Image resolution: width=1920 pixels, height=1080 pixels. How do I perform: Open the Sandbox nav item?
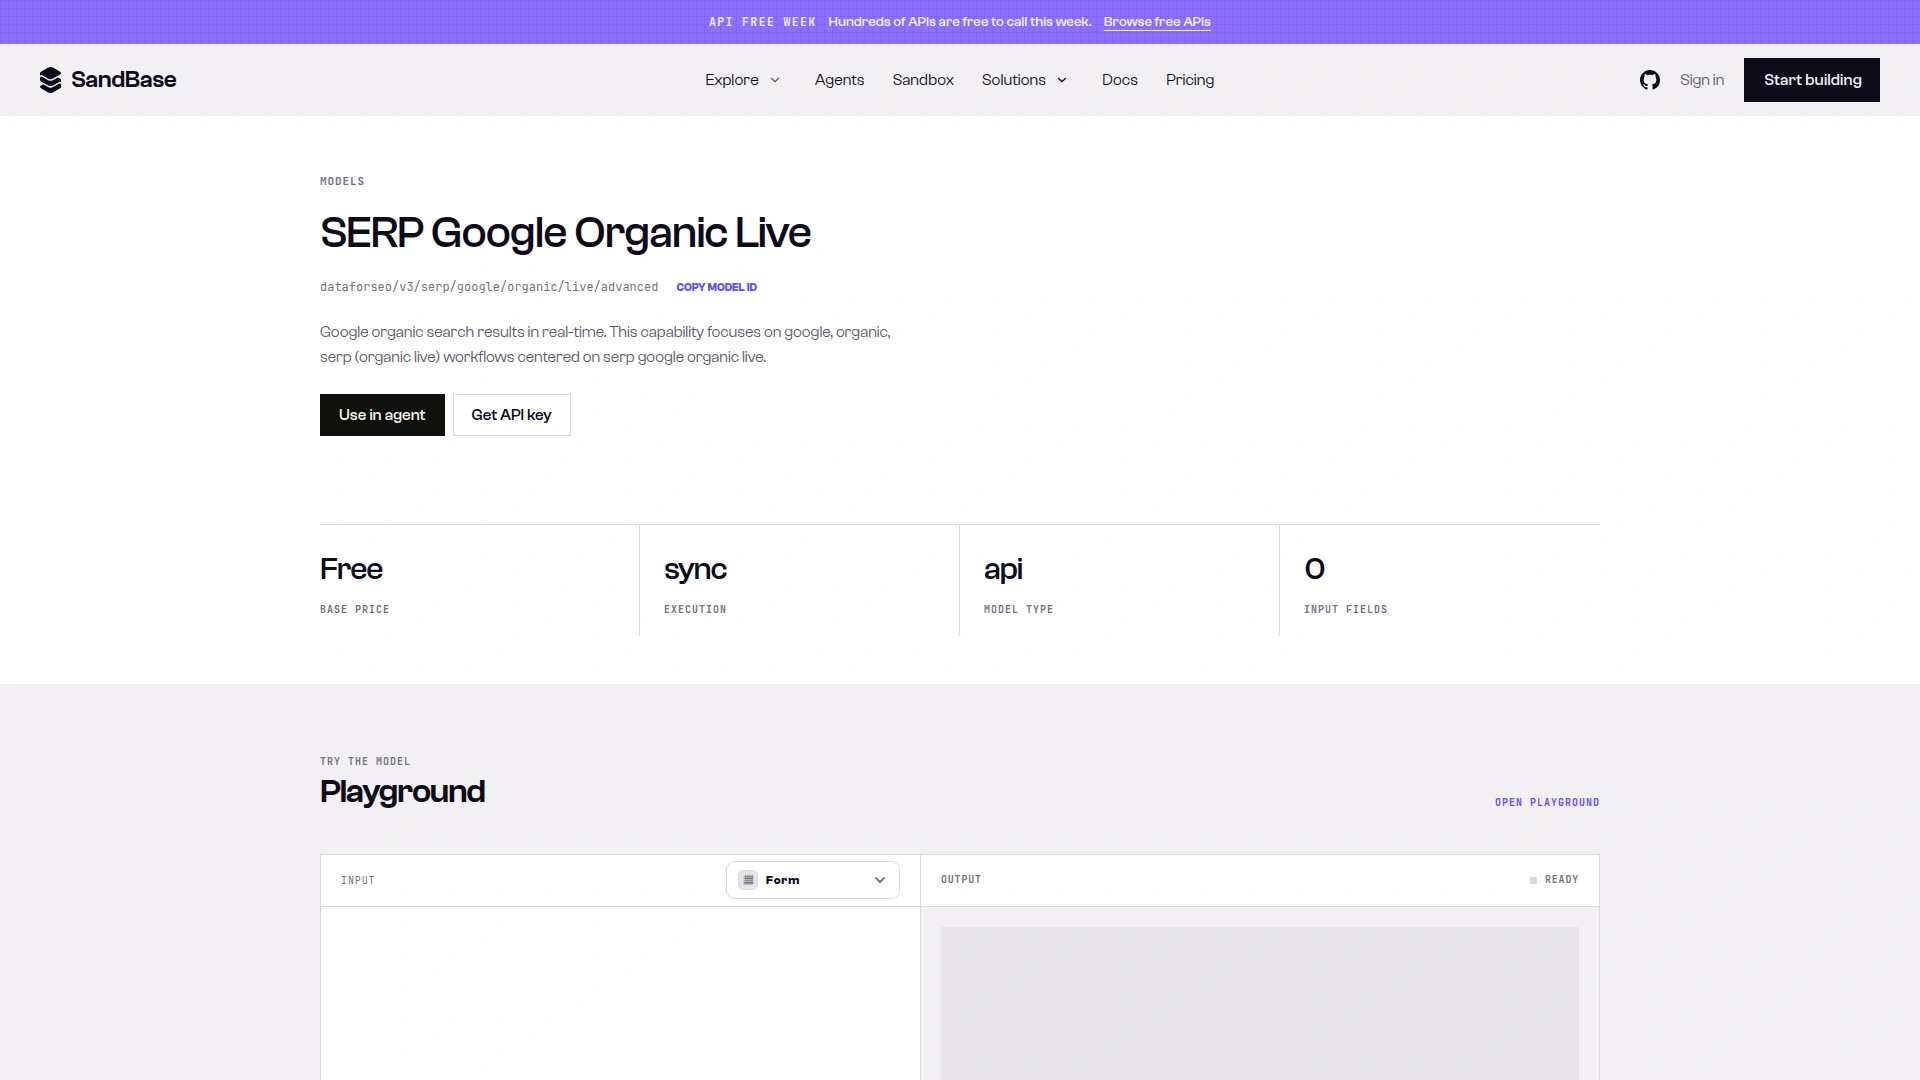(923, 80)
